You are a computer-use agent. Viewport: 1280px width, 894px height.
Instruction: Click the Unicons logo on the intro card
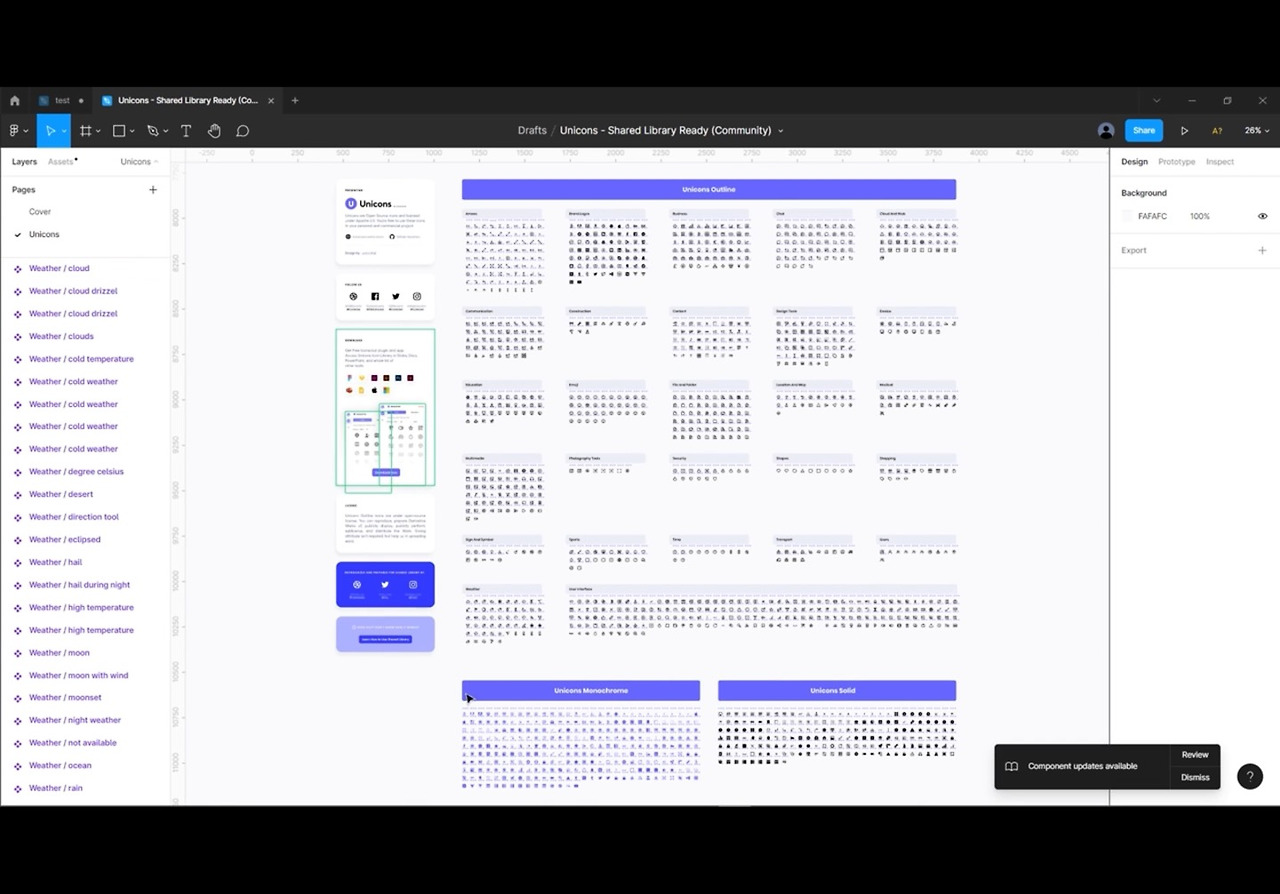[x=351, y=204]
